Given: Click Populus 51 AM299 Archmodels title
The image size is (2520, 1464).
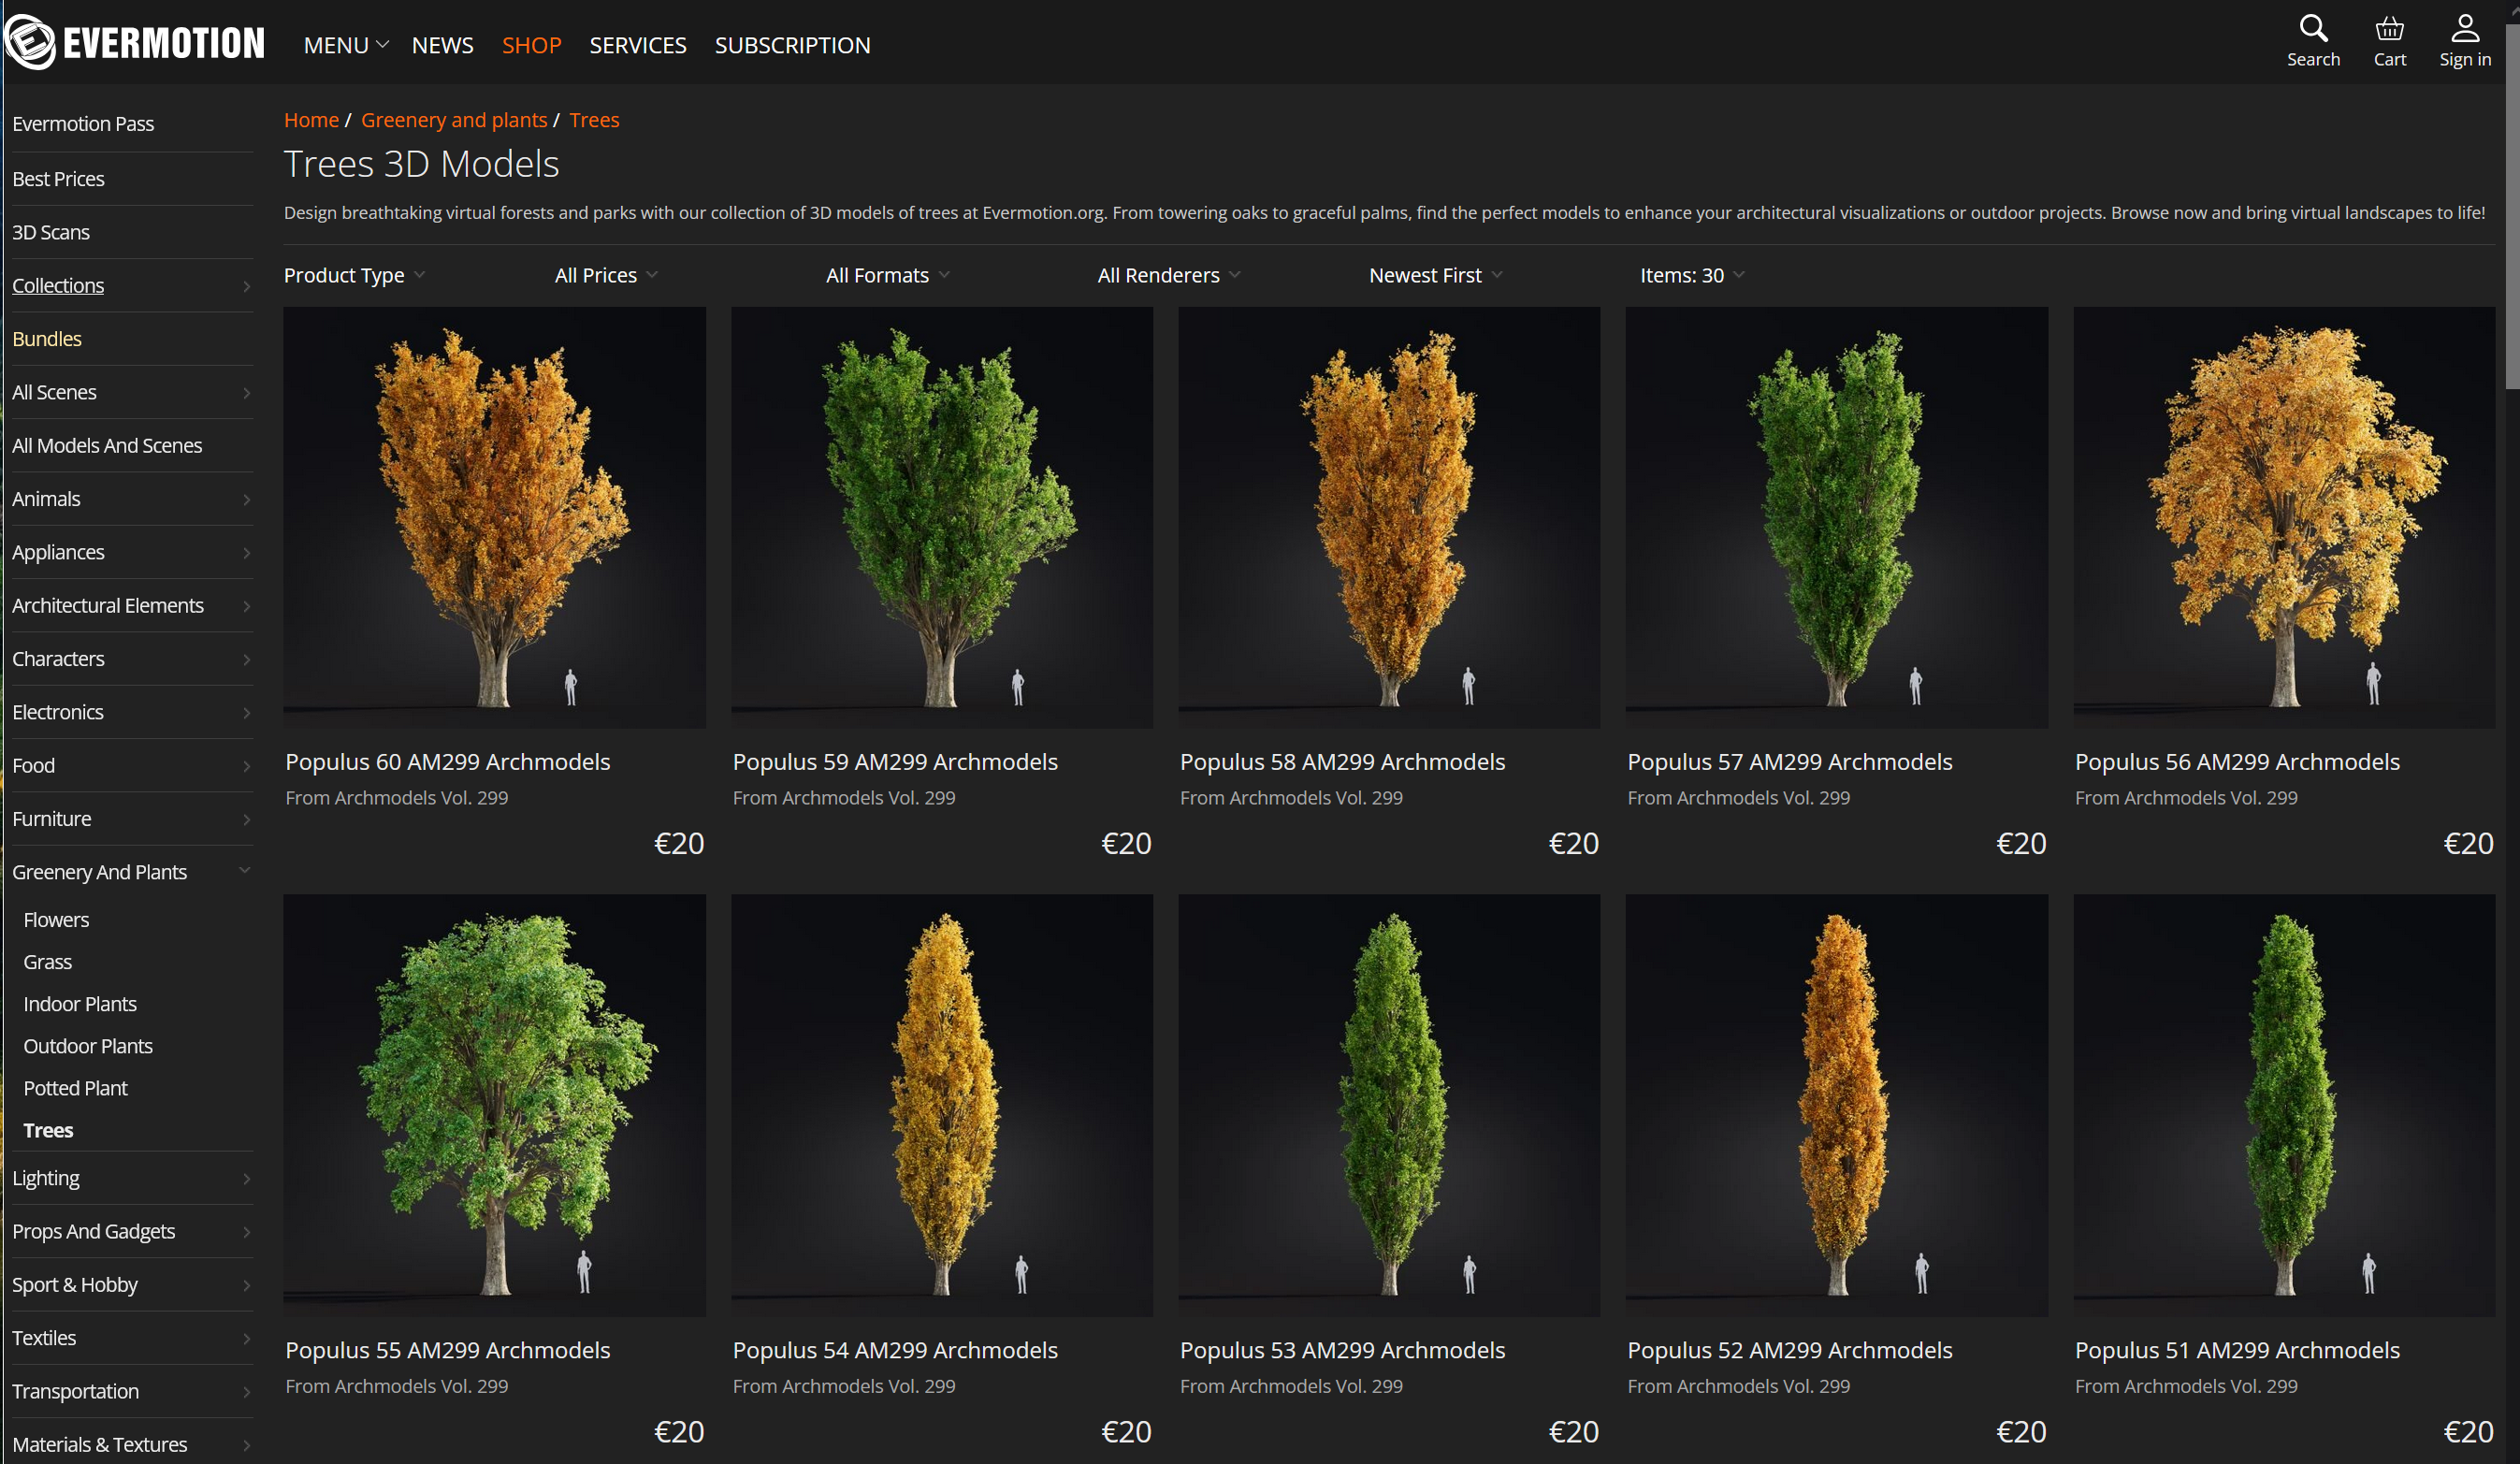Looking at the screenshot, I should [2236, 1350].
